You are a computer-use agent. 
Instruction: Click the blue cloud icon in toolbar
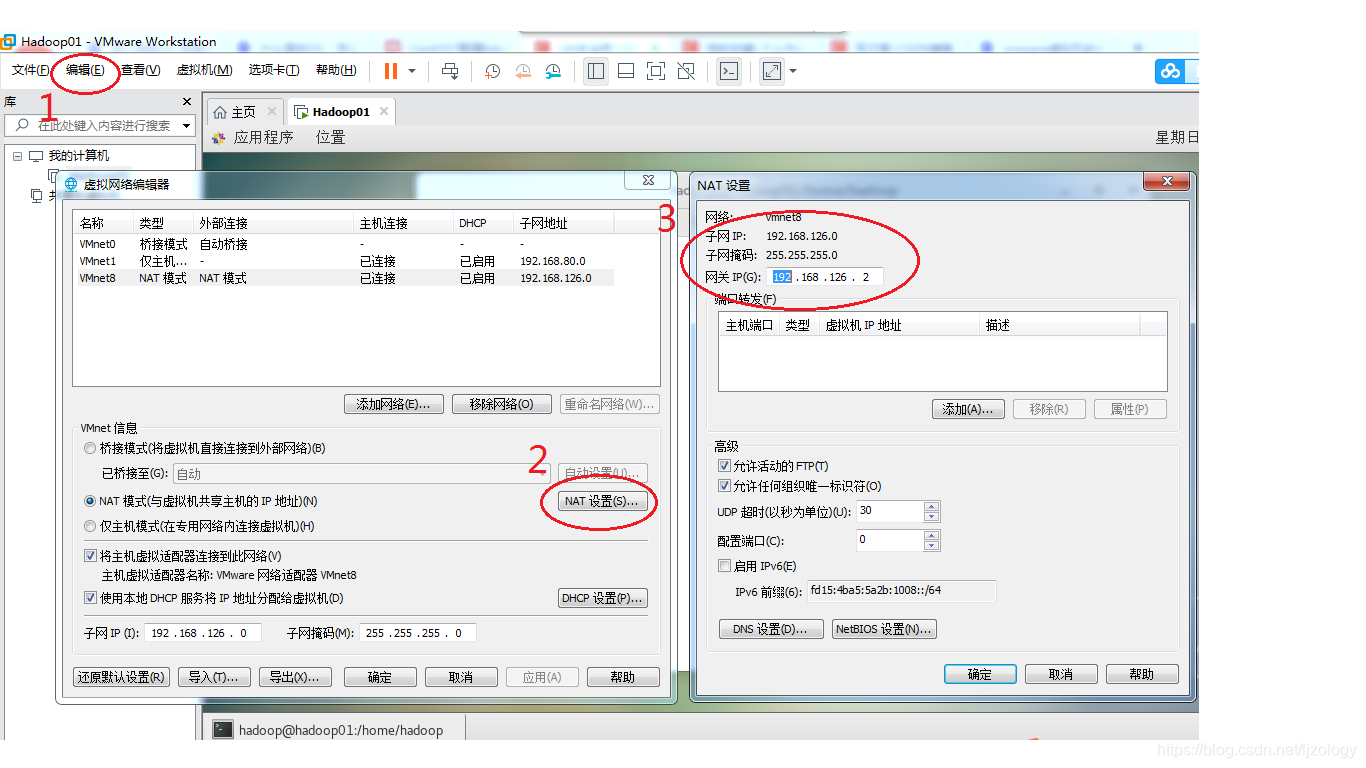1170,71
